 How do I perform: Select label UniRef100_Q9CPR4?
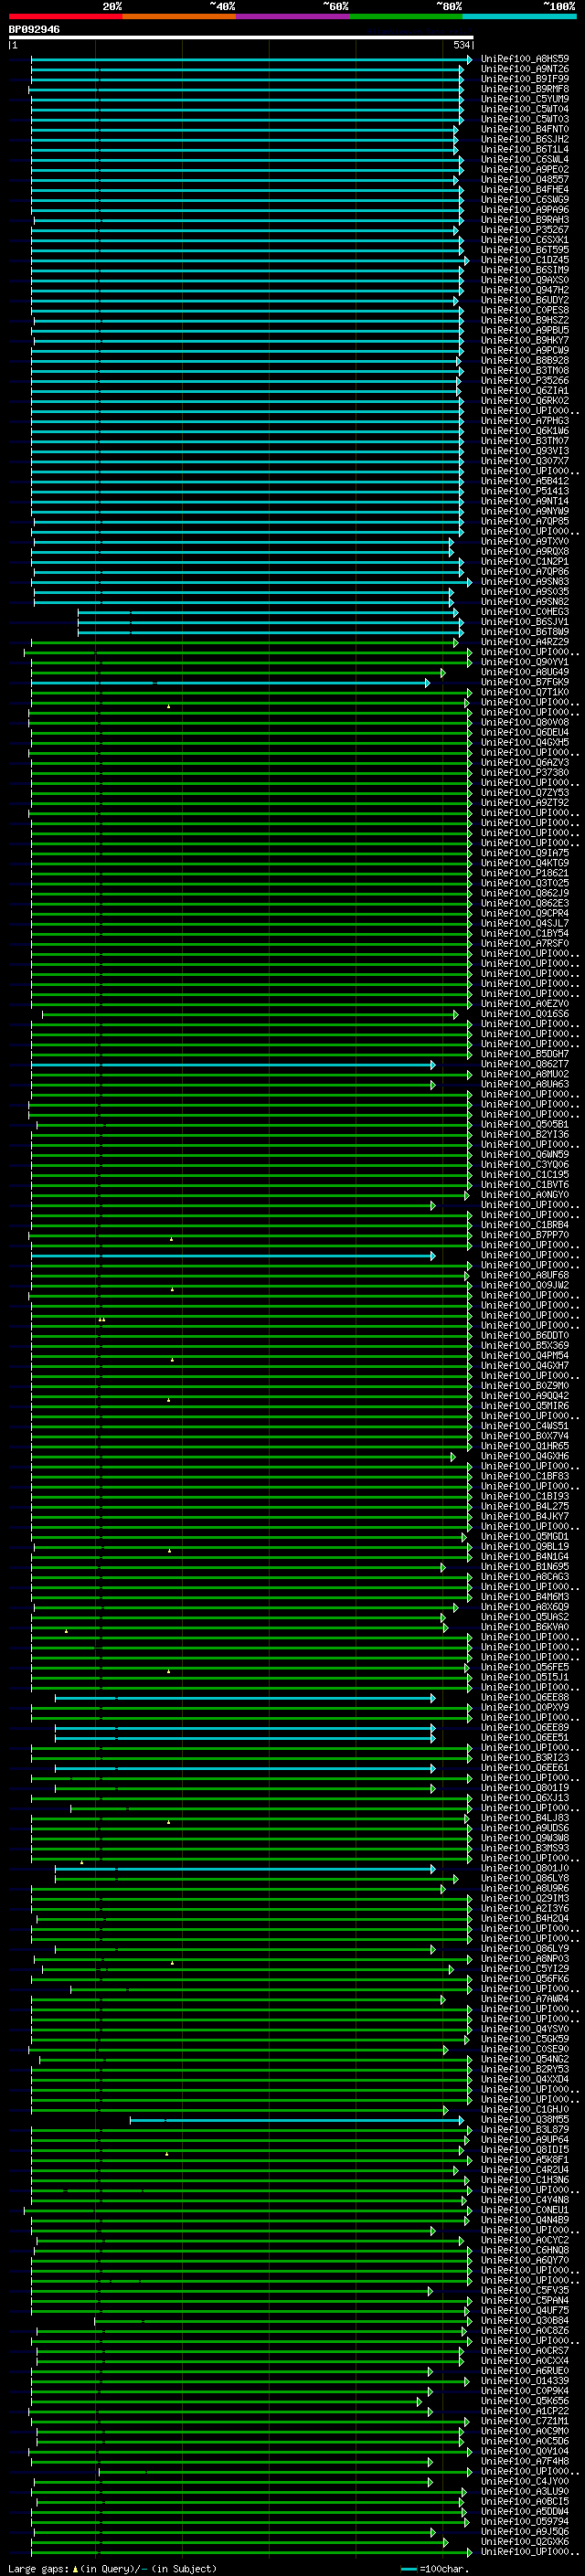[525, 913]
